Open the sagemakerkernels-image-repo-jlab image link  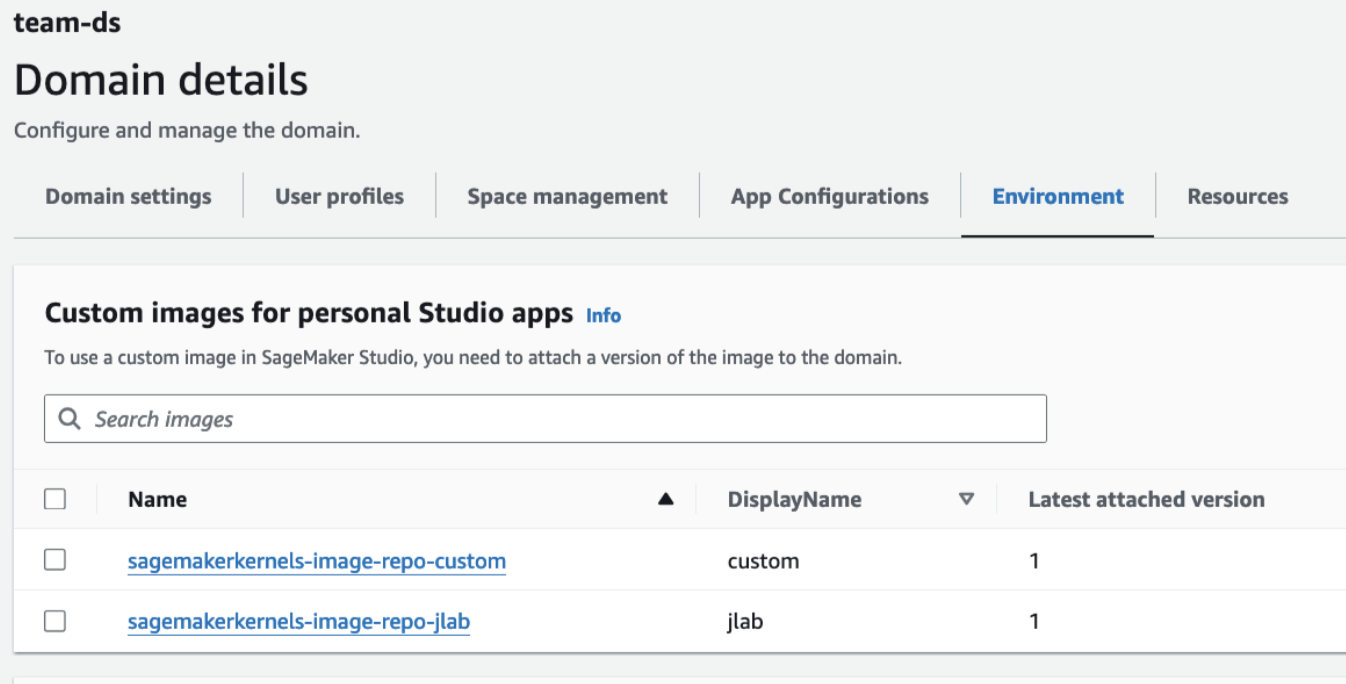tap(298, 621)
